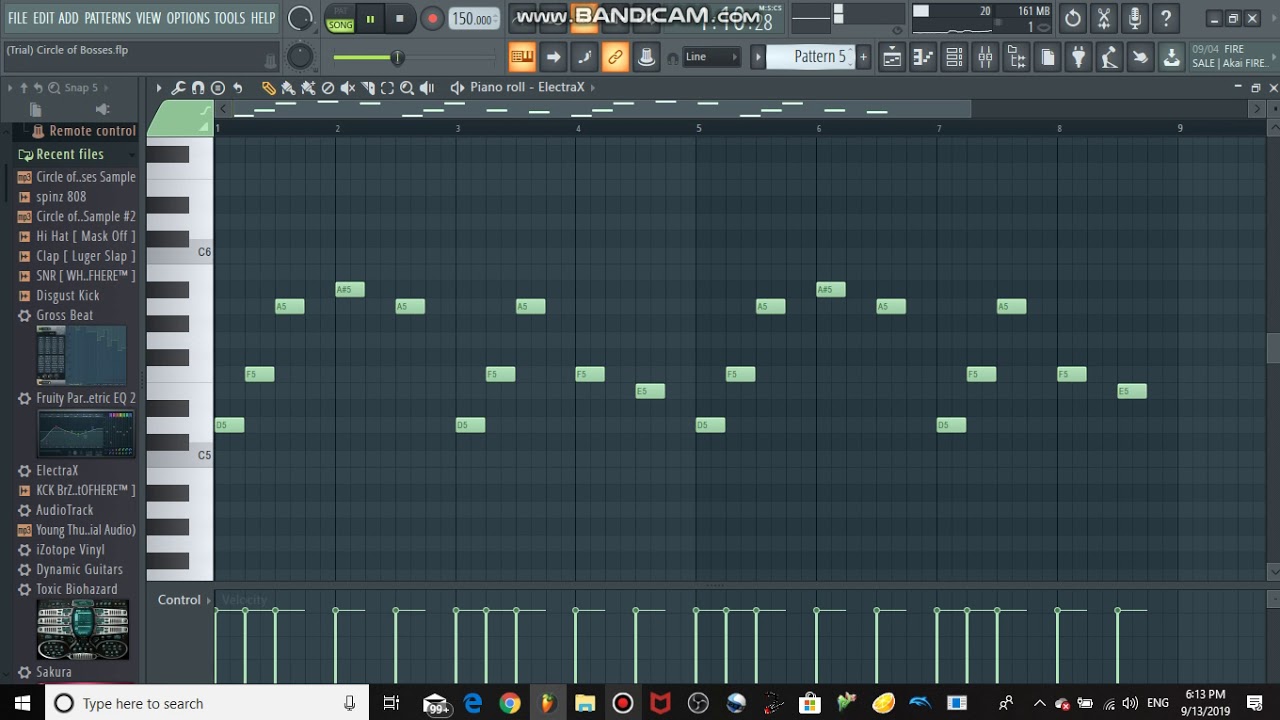Open the help question mark icon
1280x720 pixels.
1165,18
